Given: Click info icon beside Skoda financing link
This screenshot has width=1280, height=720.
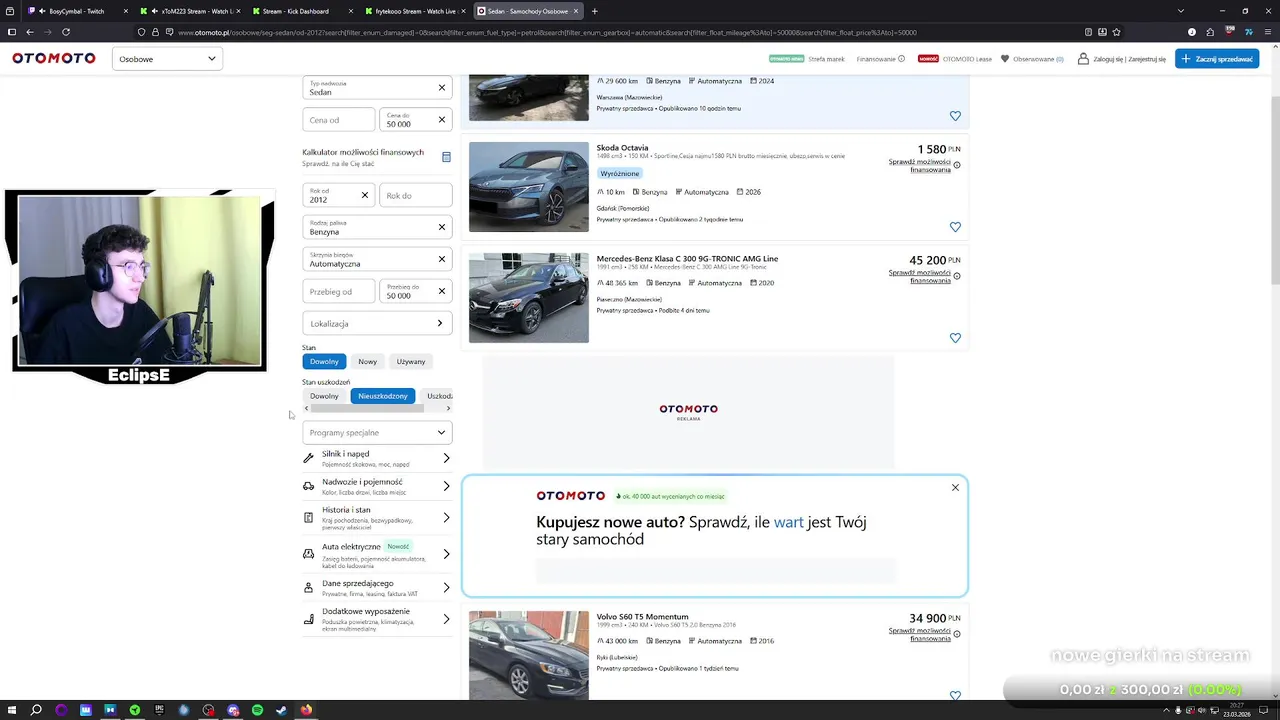Looking at the screenshot, I should [957, 165].
